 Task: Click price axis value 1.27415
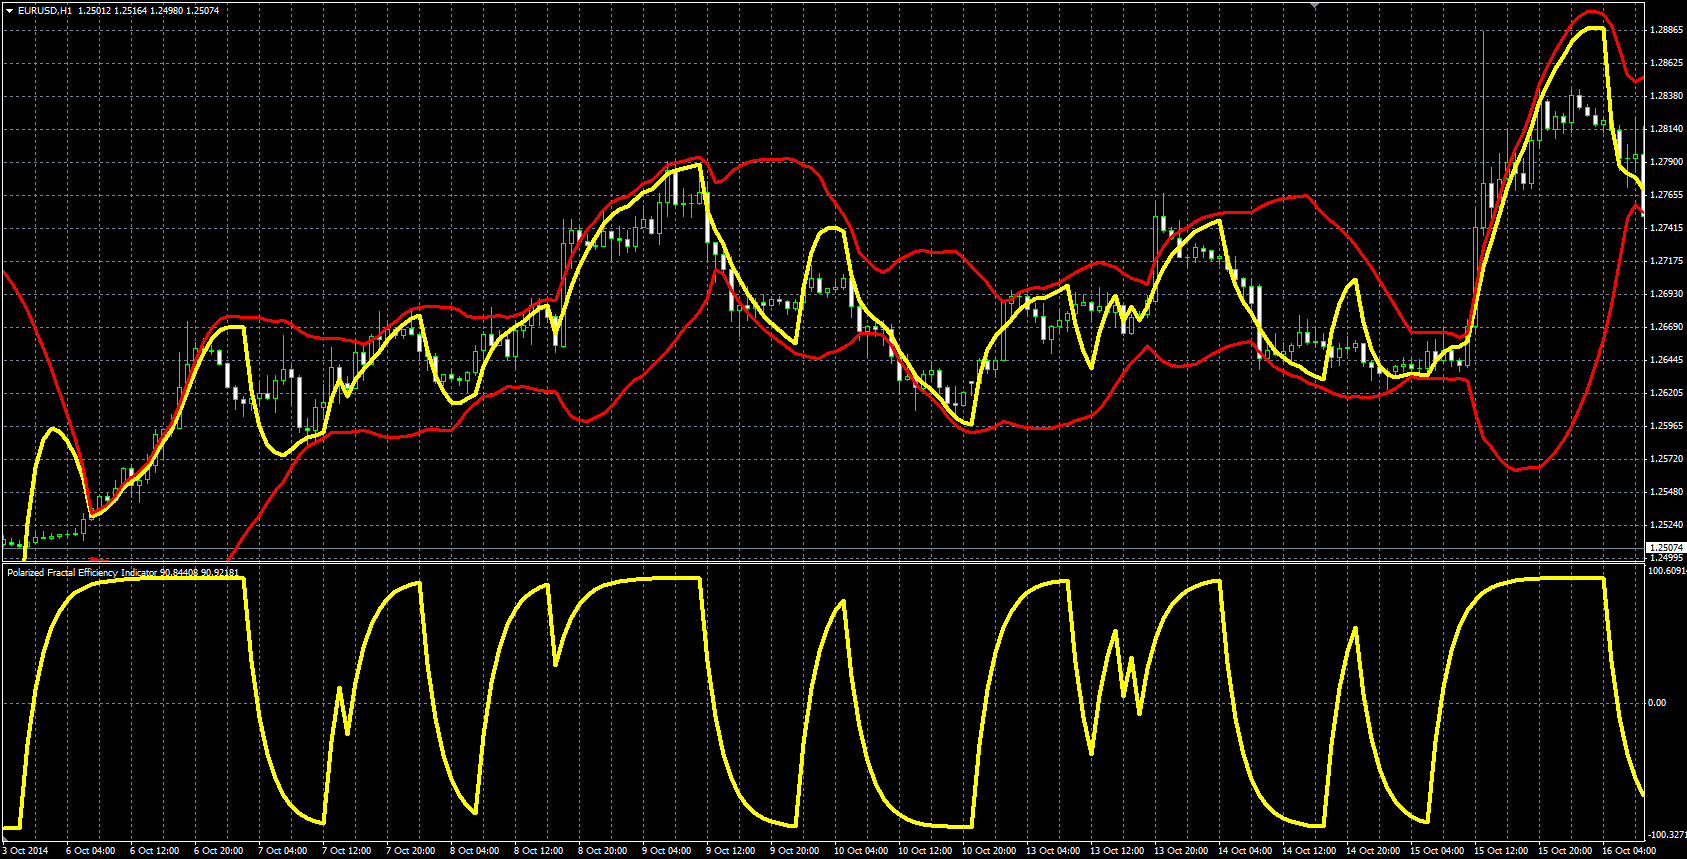click(1666, 228)
